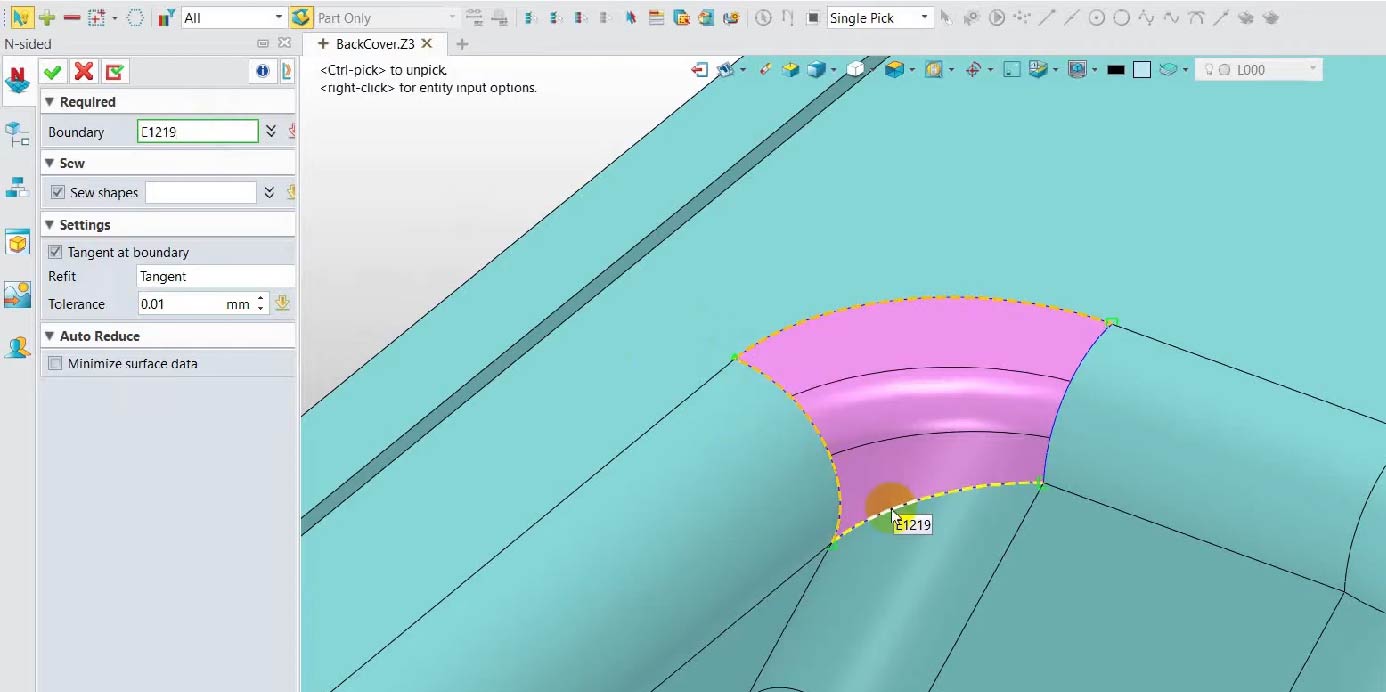Click into the Boundary input field
The height and width of the screenshot is (692, 1386).
pos(197,132)
